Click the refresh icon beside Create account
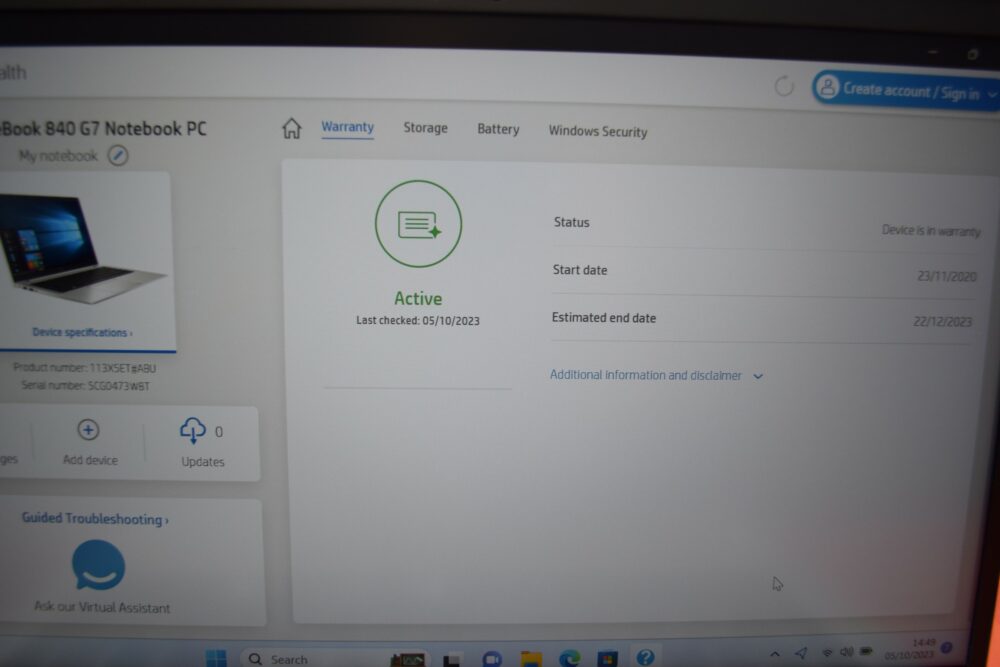 click(x=784, y=85)
